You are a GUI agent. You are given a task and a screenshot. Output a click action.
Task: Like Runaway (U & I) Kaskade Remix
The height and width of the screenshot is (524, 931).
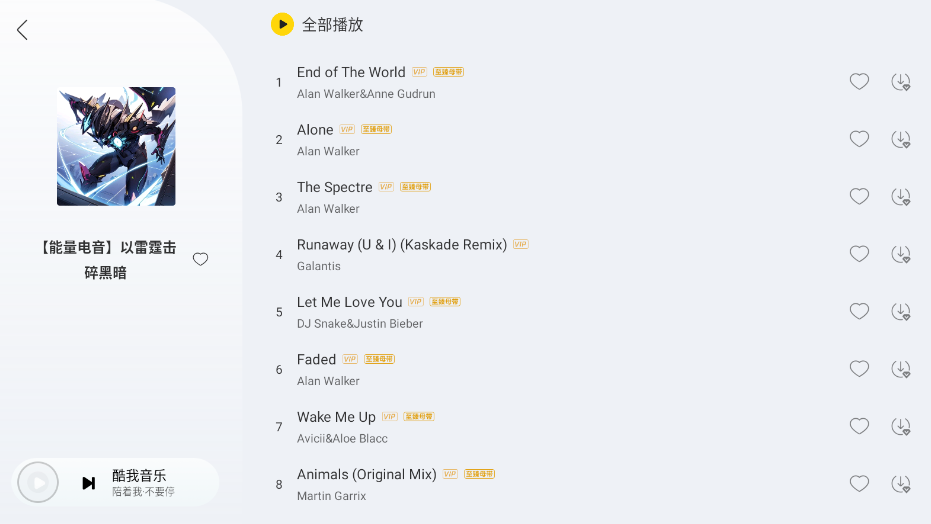(x=859, y=254)
